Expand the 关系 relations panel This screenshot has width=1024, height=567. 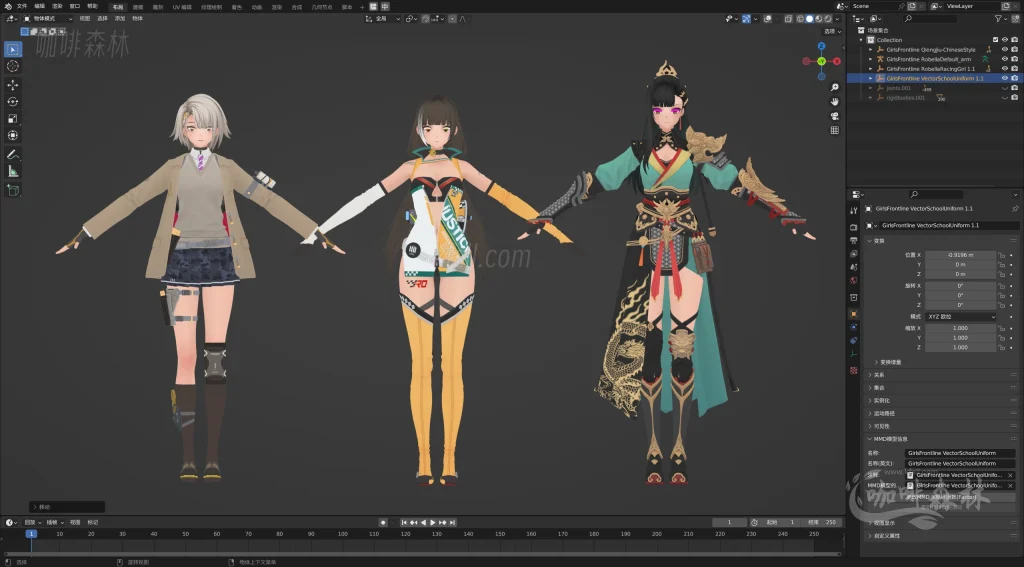click(878, 375)
